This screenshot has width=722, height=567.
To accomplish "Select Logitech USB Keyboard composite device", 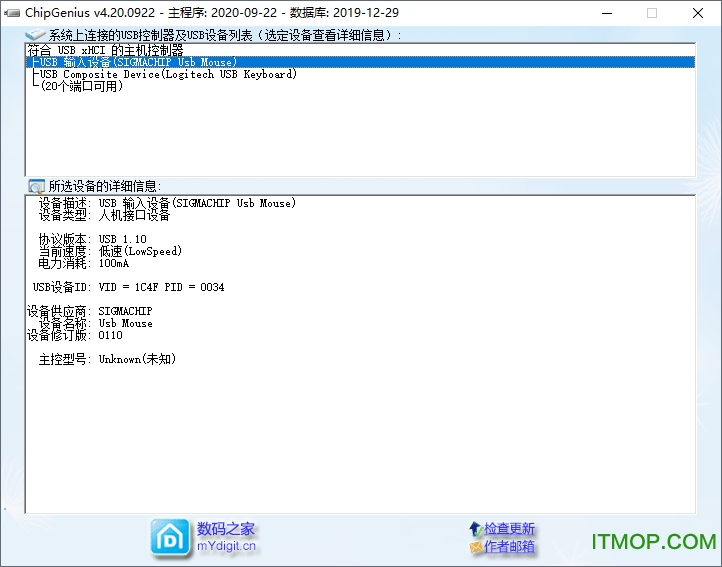I will tap(360, 74).
